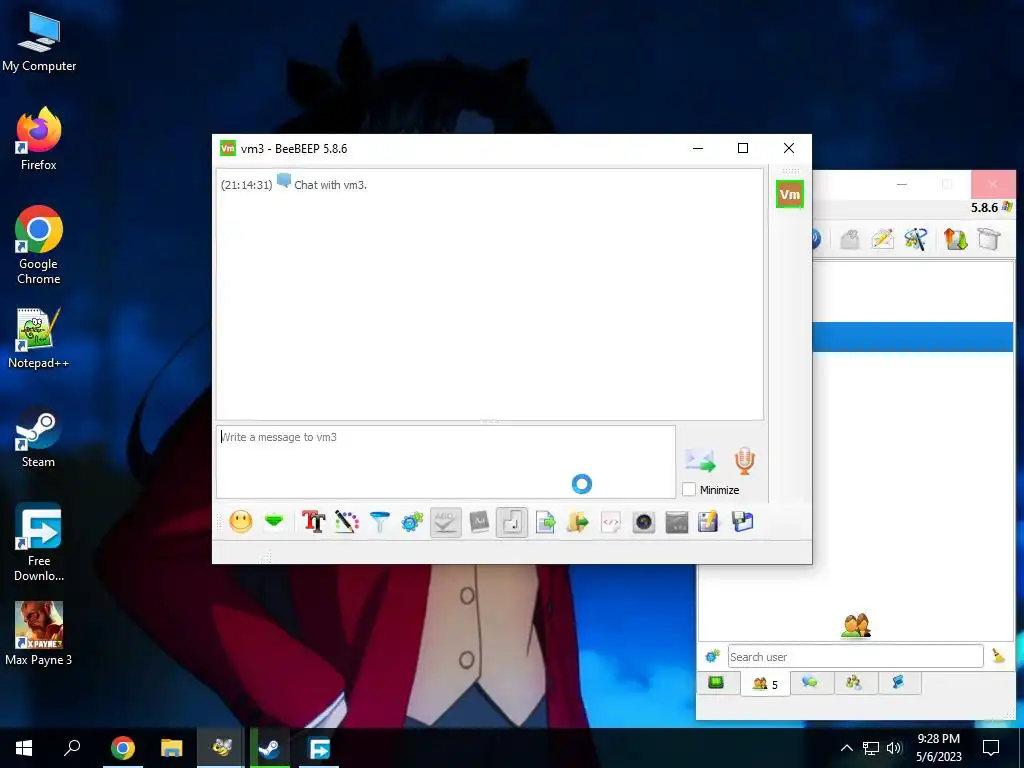Click the camera screenshot icon
The height and width of the screenshot is (768, 1024).
pos(644,522)
